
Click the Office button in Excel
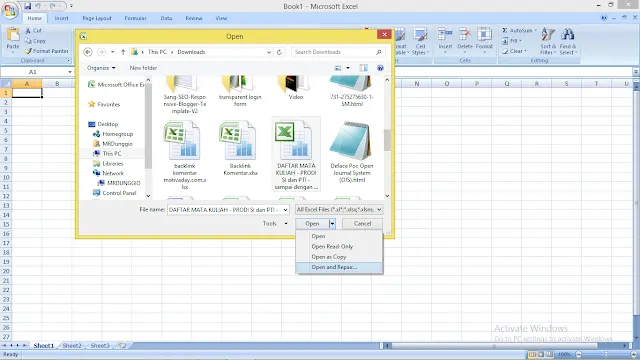(10, 10)
